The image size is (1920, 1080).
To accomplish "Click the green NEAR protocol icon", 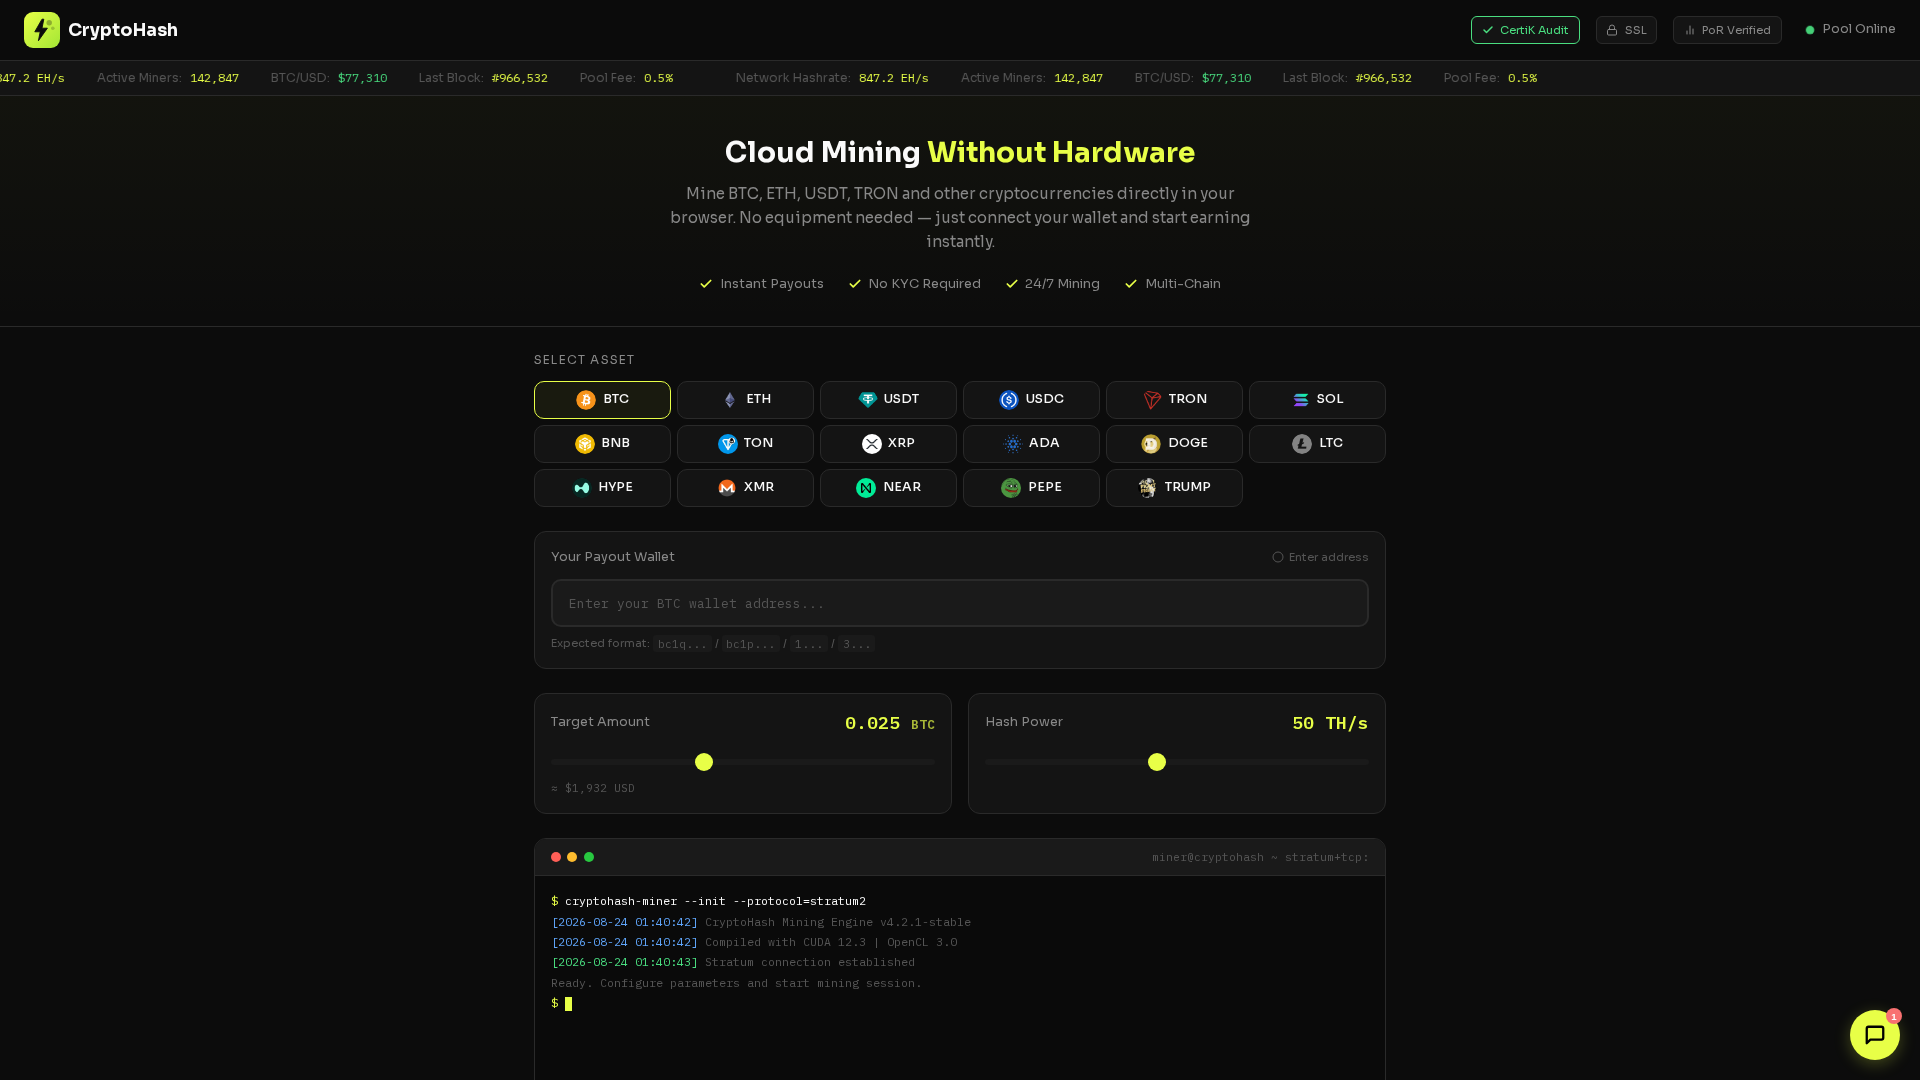I will (x=866, y=488).
